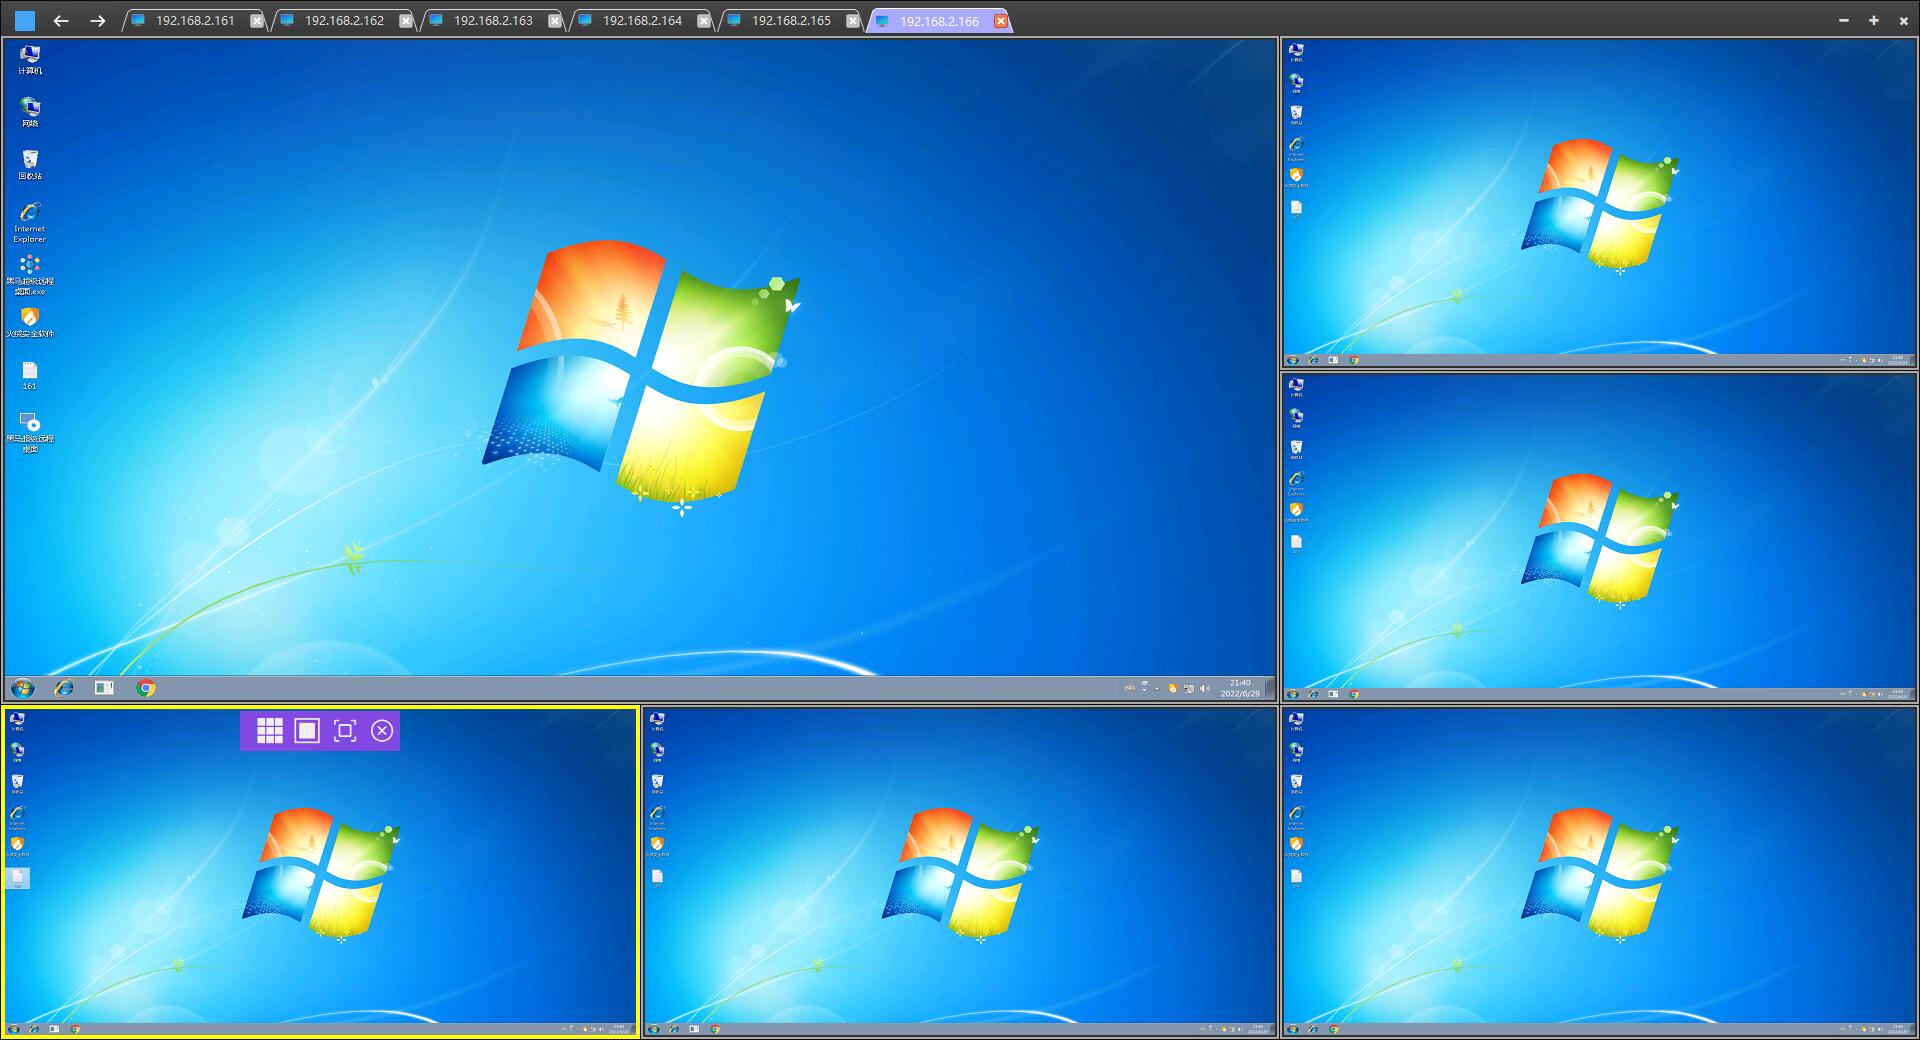Click the Huorong shield tray icon in the large session
The image size is (1920, 1040).
click(1172, 688)
